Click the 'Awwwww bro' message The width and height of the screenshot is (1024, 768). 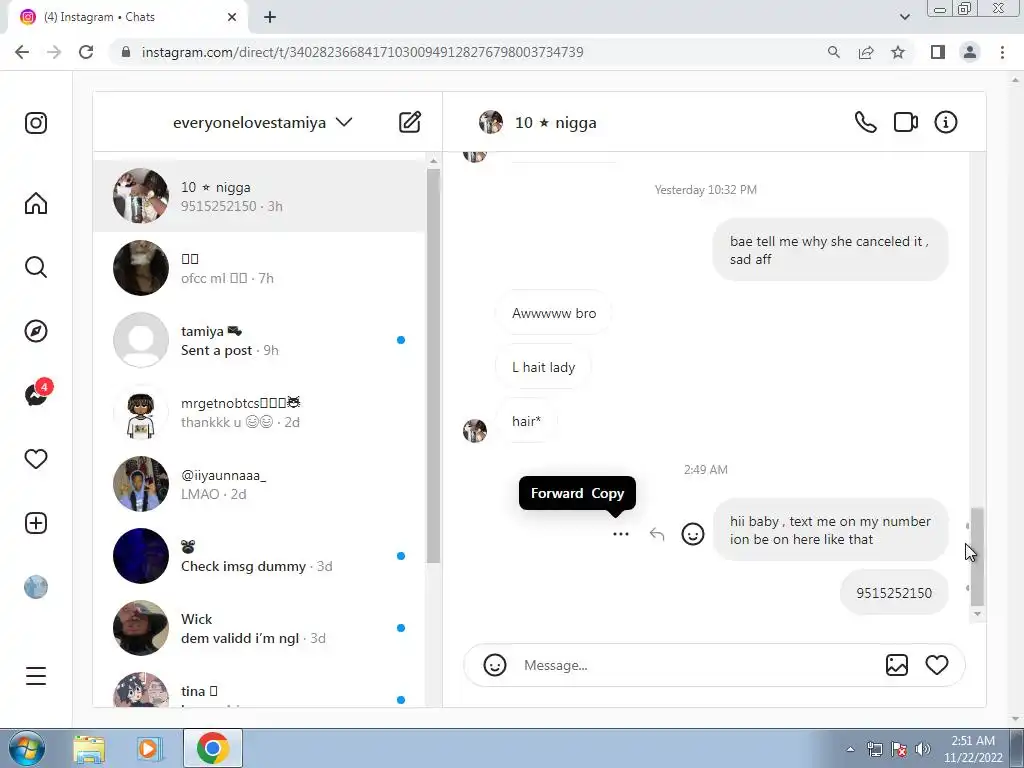pos(554,313)
